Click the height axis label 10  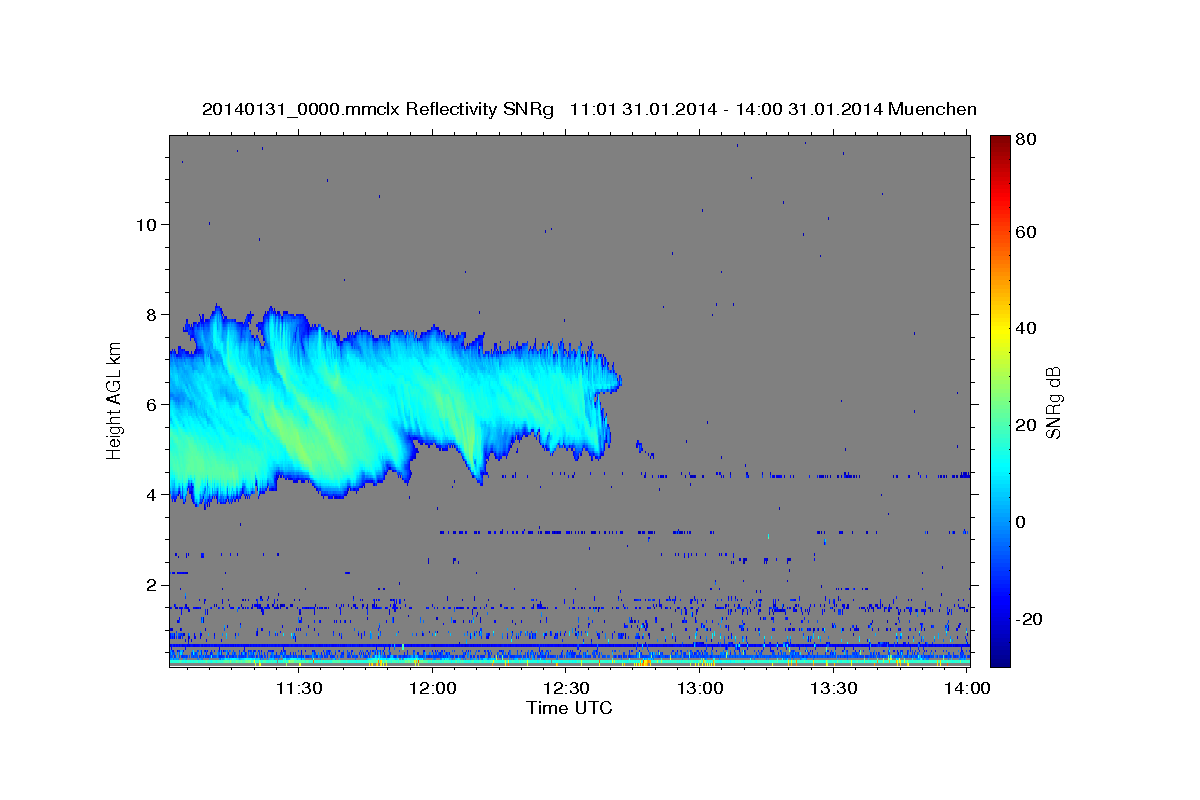tap(147, 224)
